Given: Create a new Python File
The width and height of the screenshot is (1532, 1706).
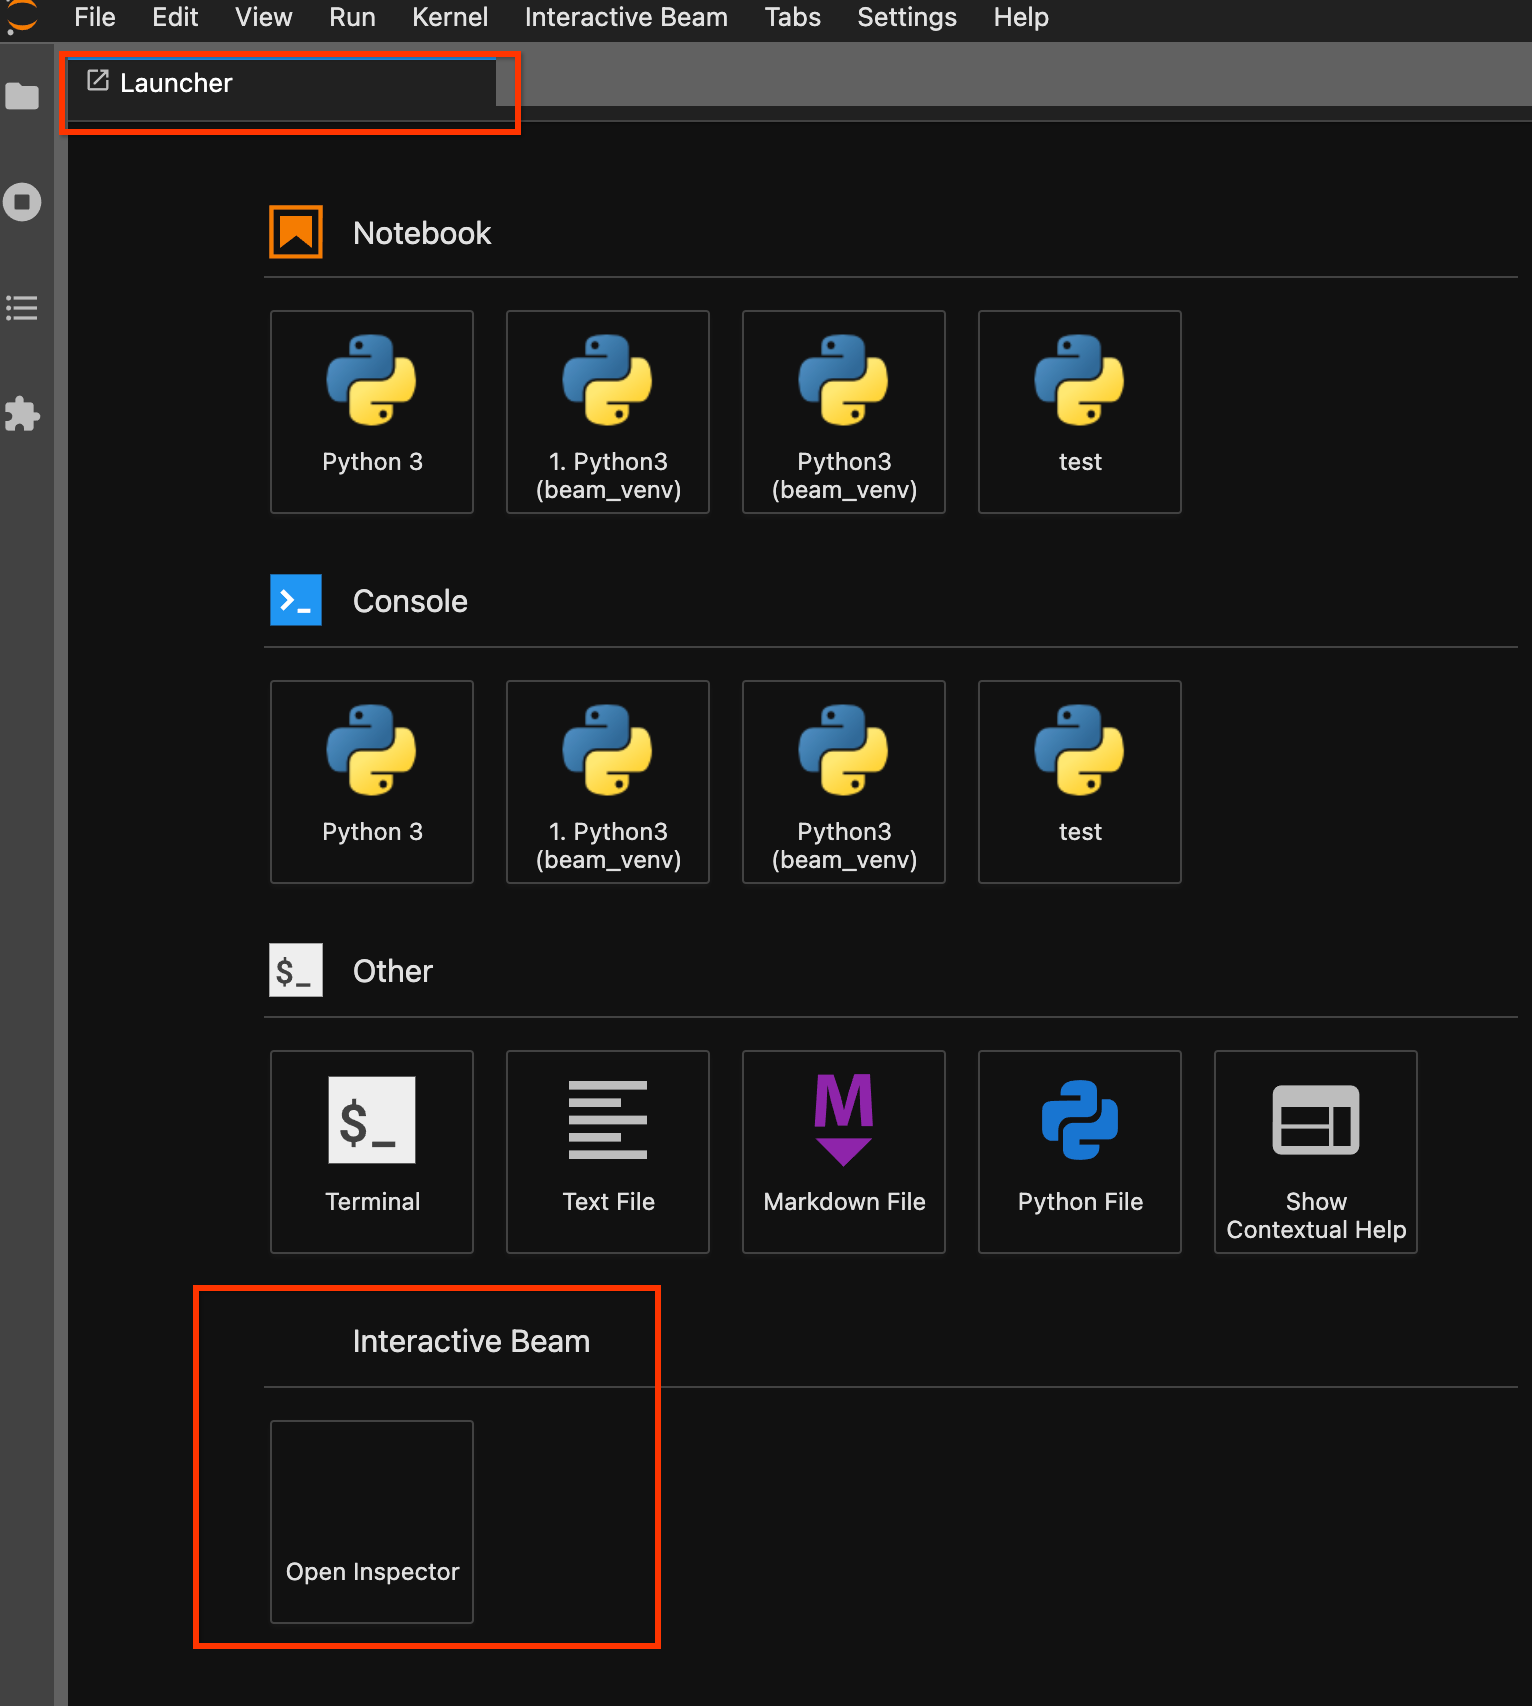Looking at the screenshot, I should 1080,1152.
